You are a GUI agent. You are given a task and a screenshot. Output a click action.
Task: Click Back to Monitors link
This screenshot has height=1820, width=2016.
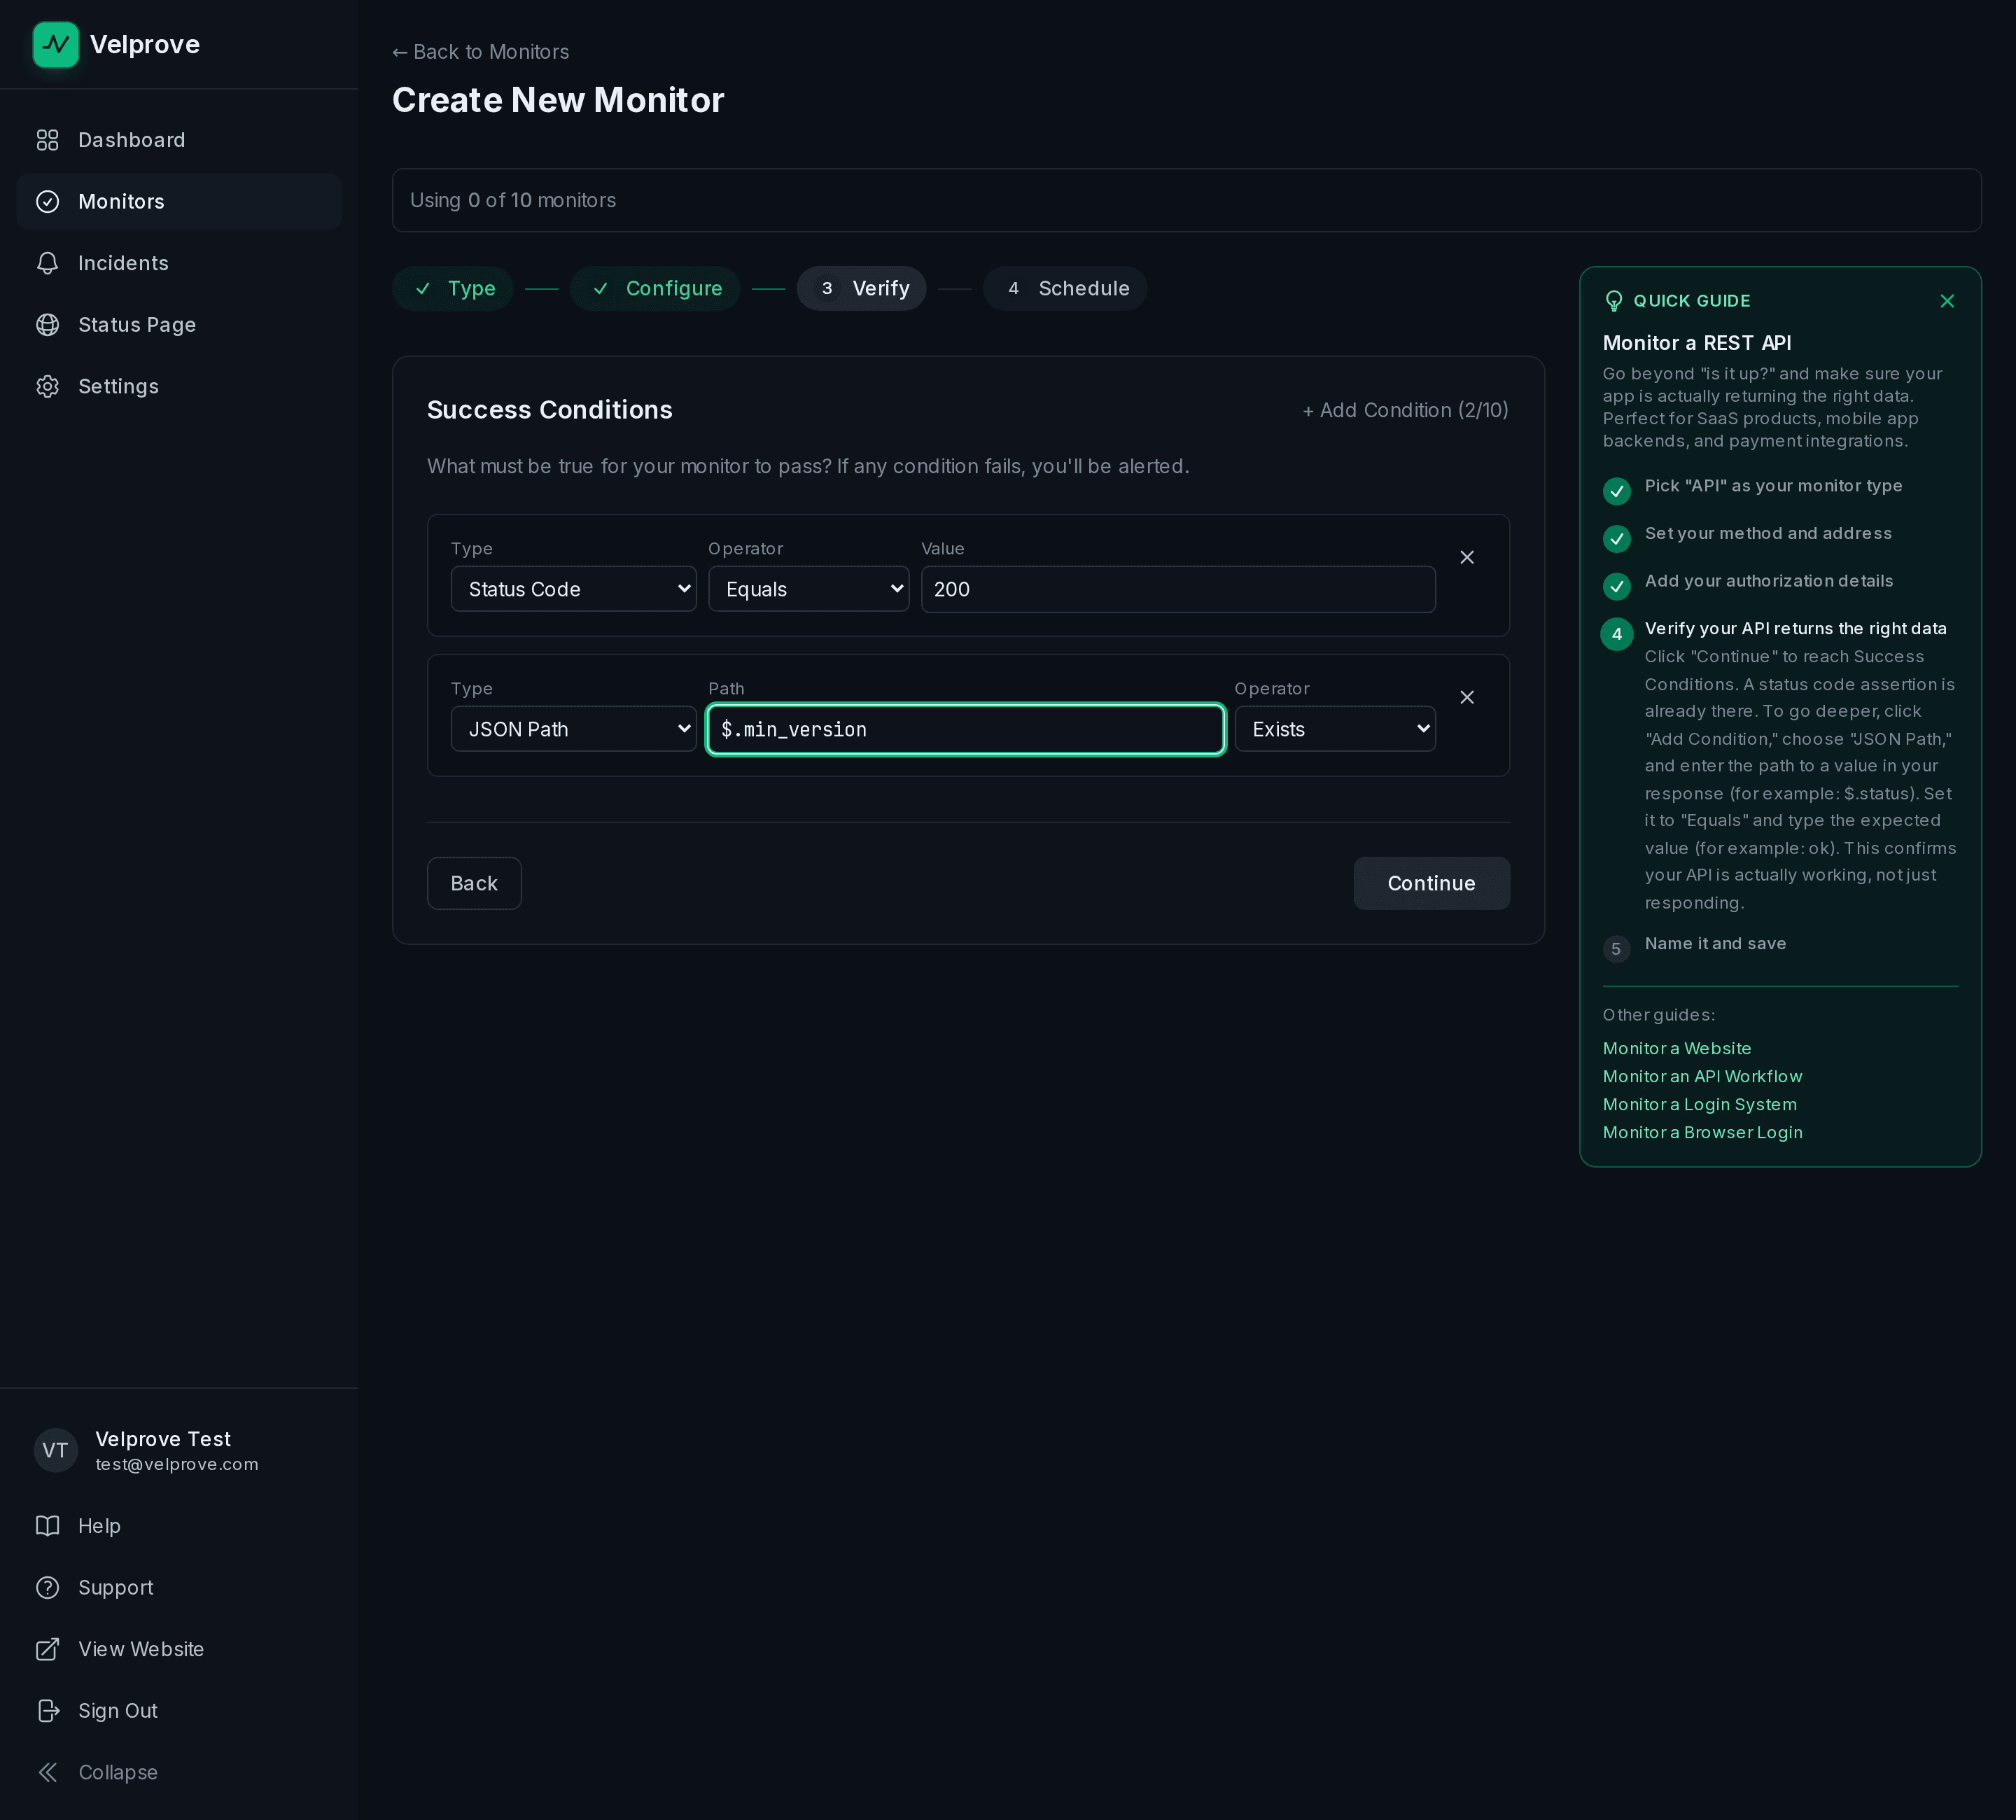click(x=480, y=52)
